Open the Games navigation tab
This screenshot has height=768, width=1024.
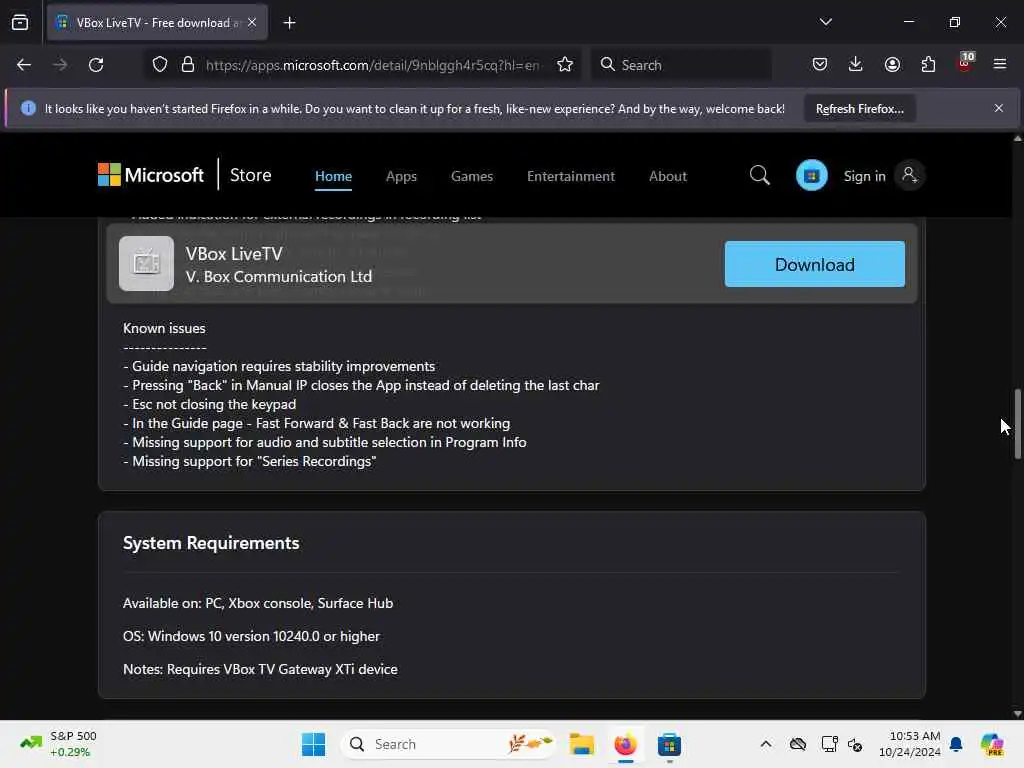tap(472, 176)
